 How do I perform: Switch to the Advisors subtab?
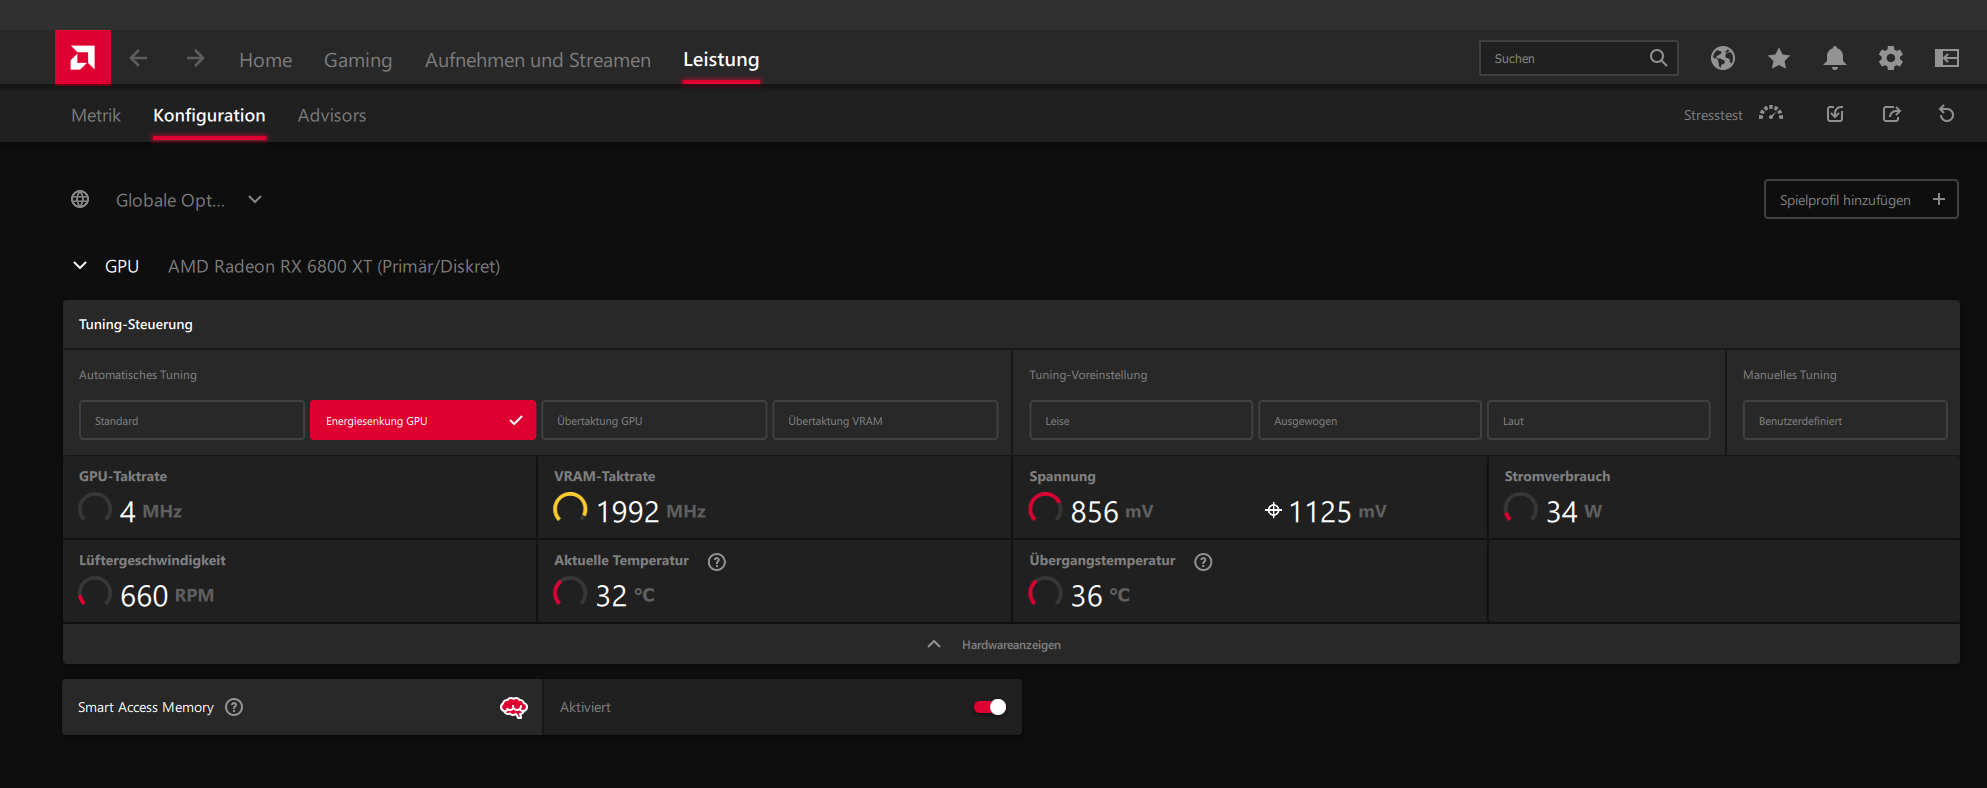[332, 115]
